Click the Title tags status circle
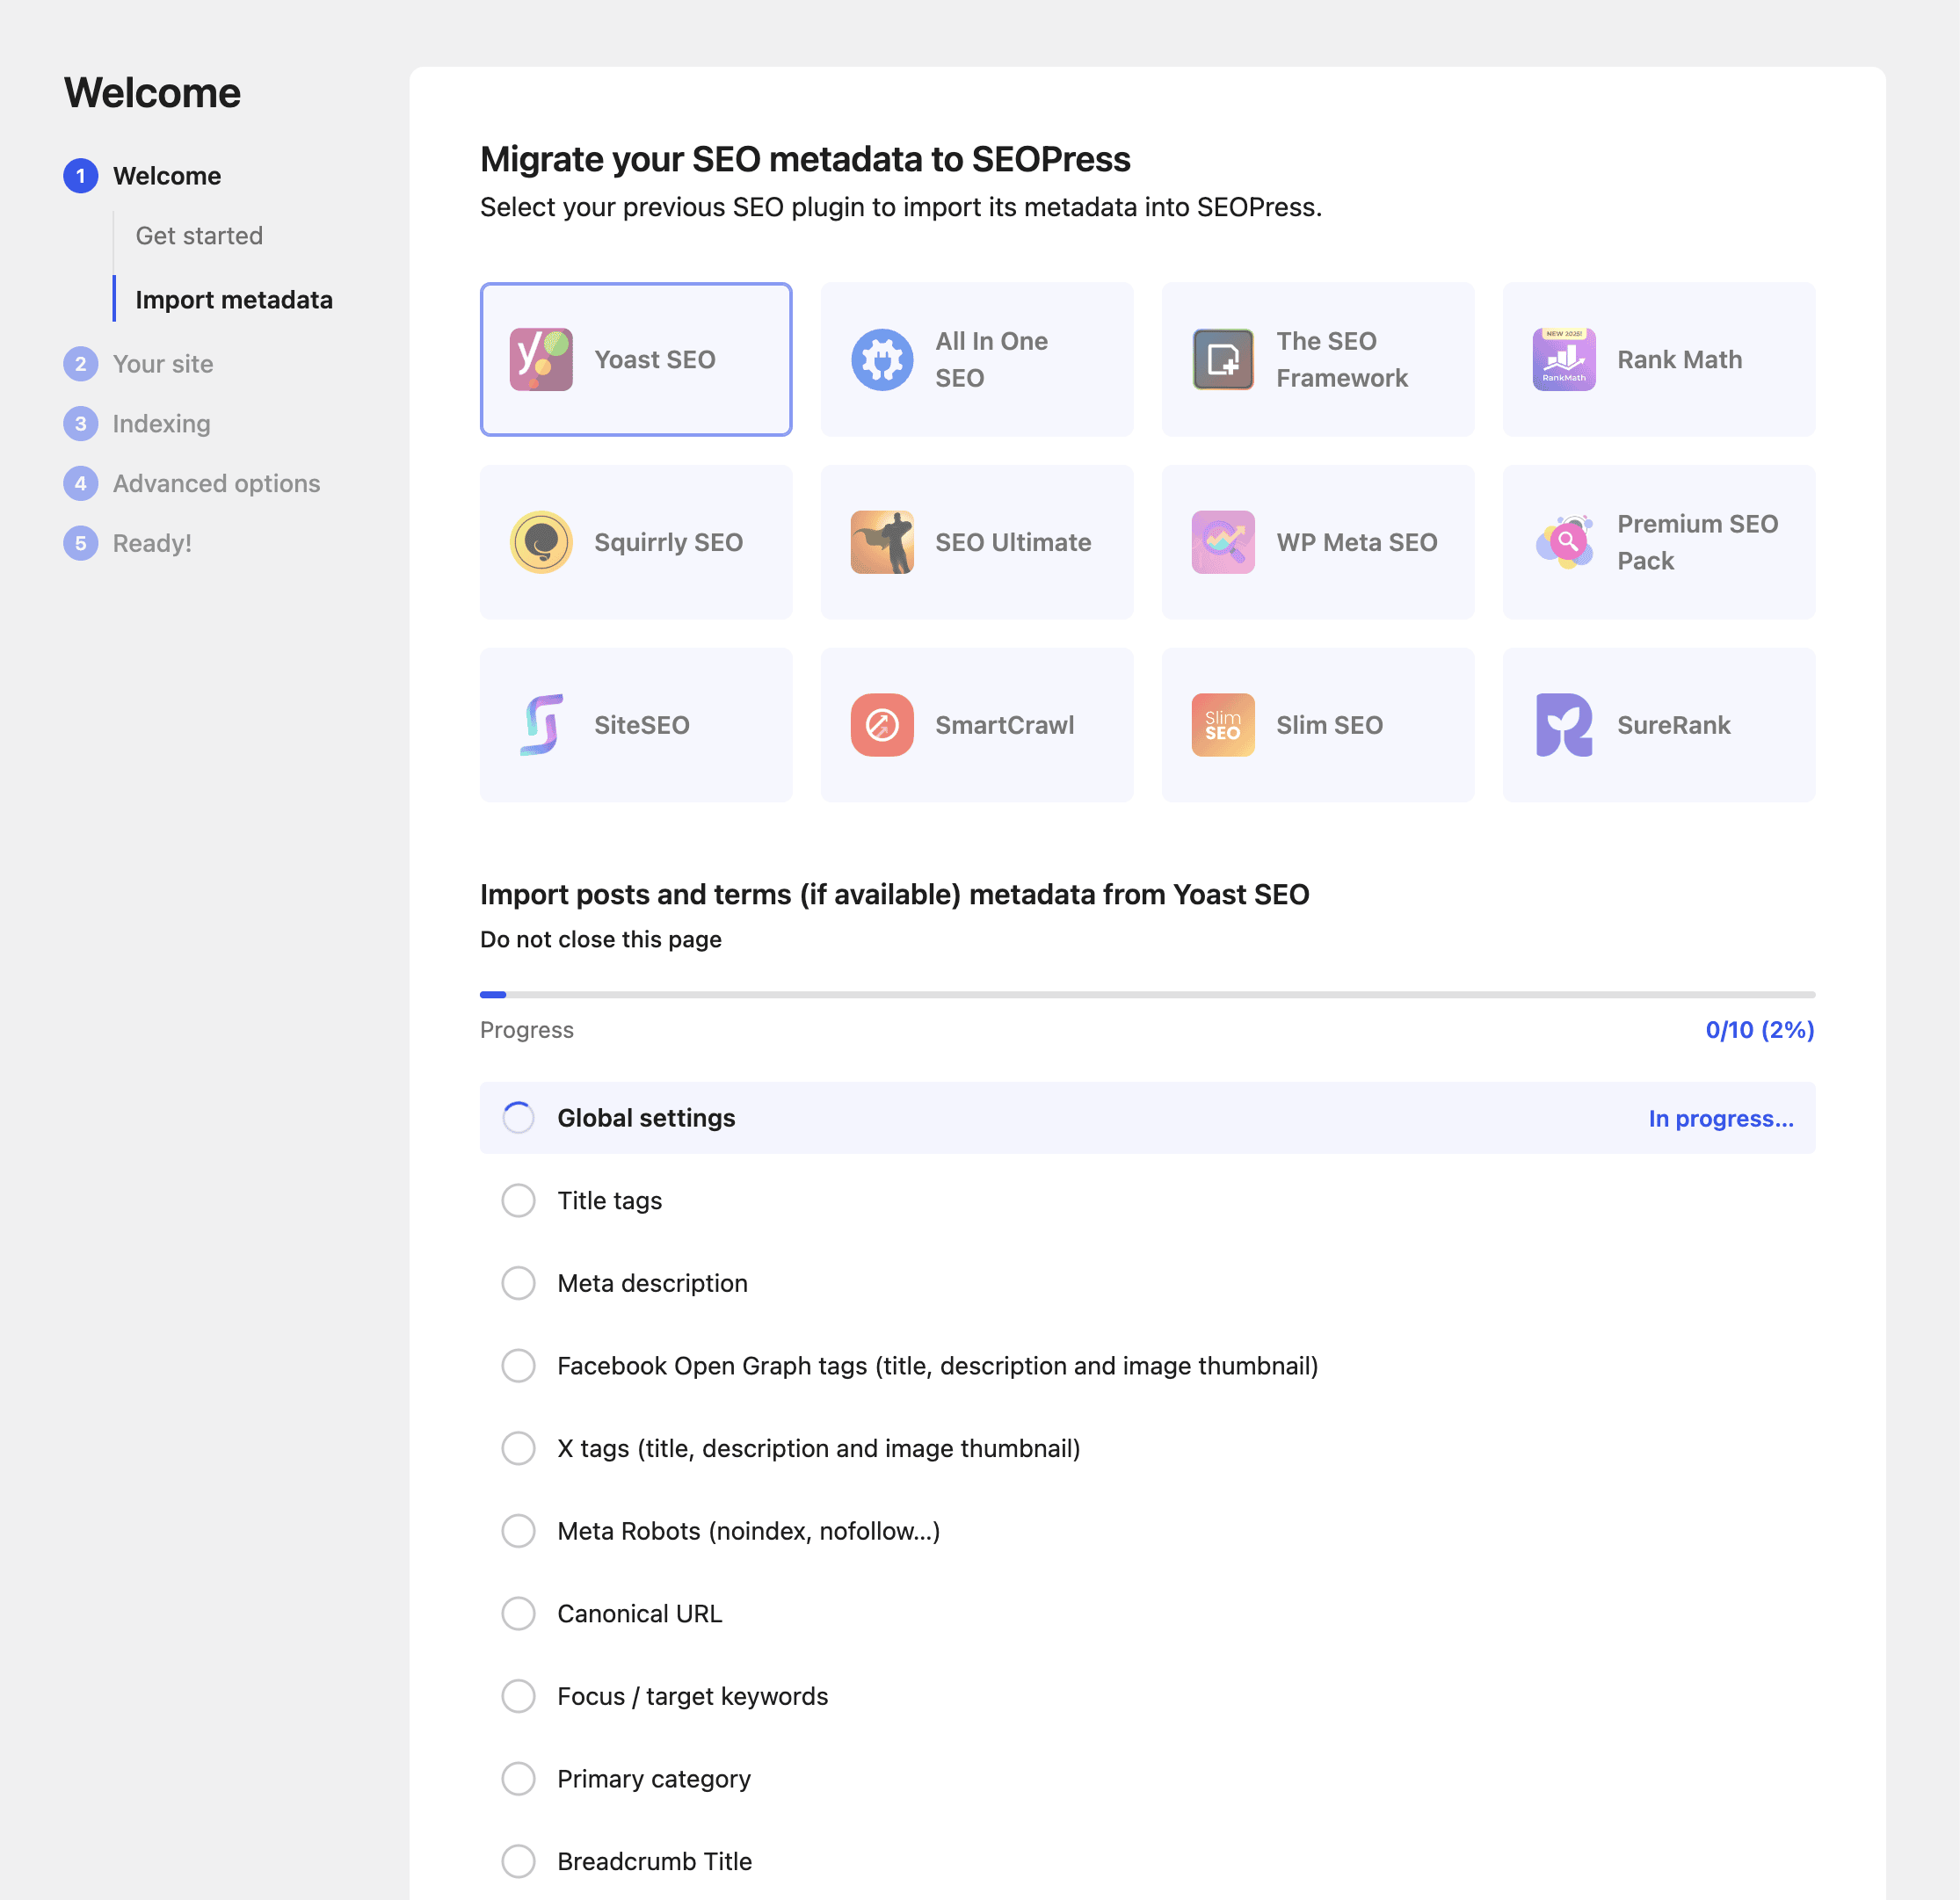The image size is (1960, 1900). click(x=518, y=1201)
